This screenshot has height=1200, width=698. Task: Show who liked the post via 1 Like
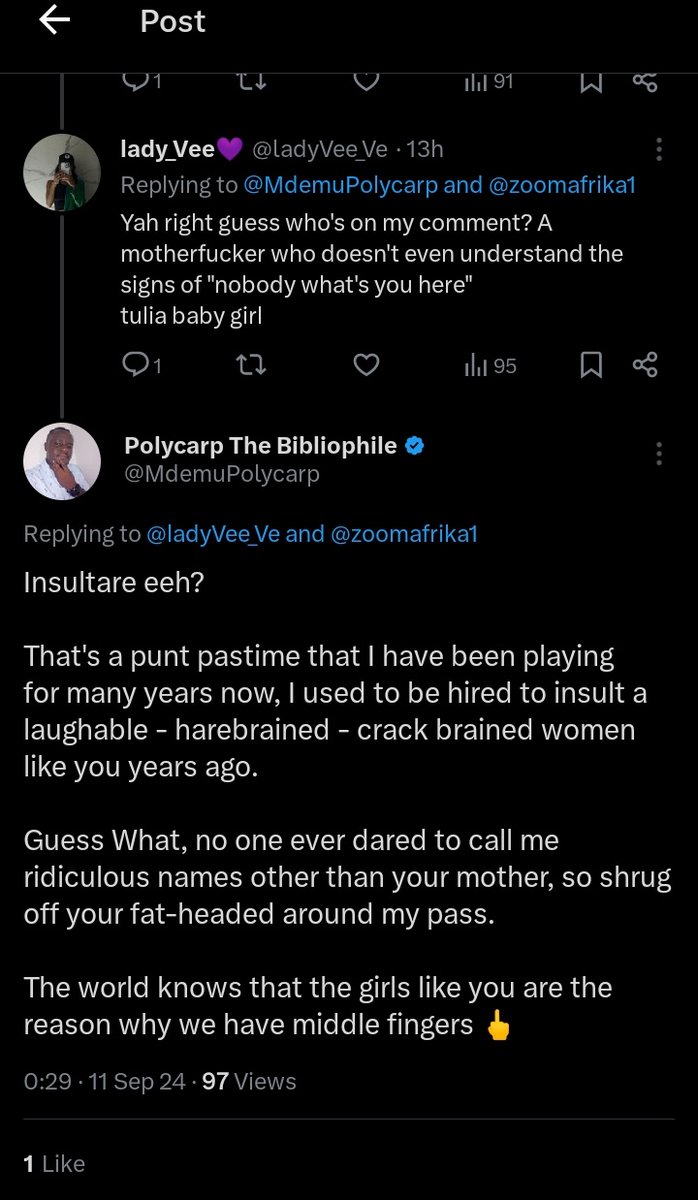click(54, 1163)
